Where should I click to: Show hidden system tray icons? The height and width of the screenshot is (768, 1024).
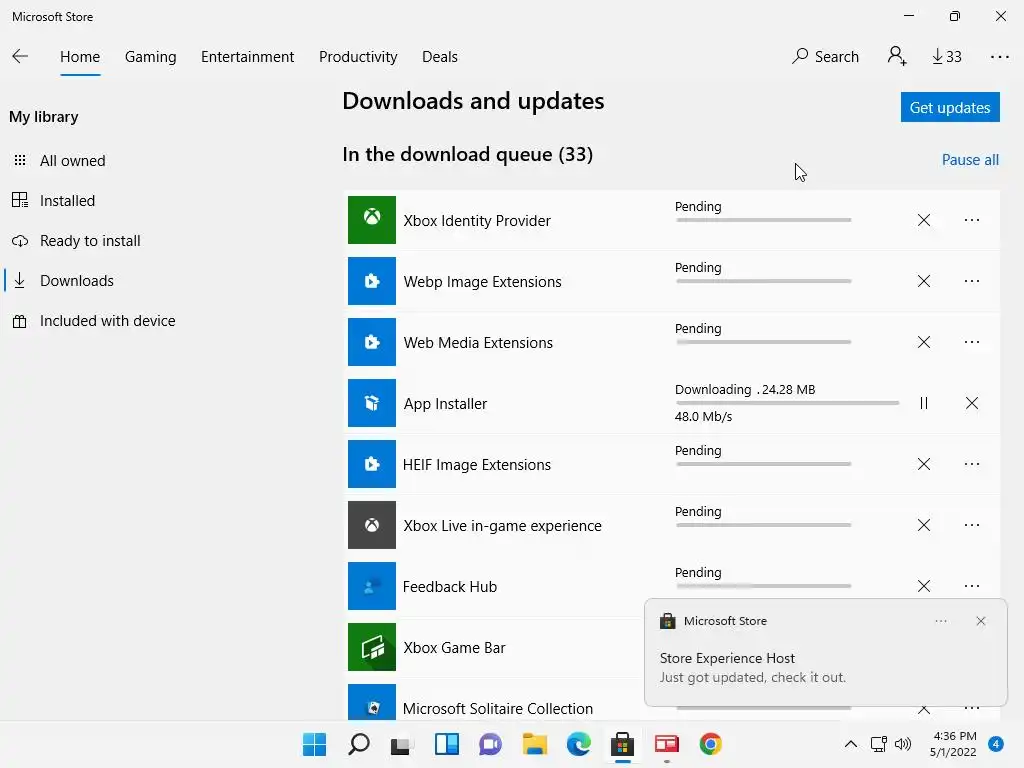[850, 744]
